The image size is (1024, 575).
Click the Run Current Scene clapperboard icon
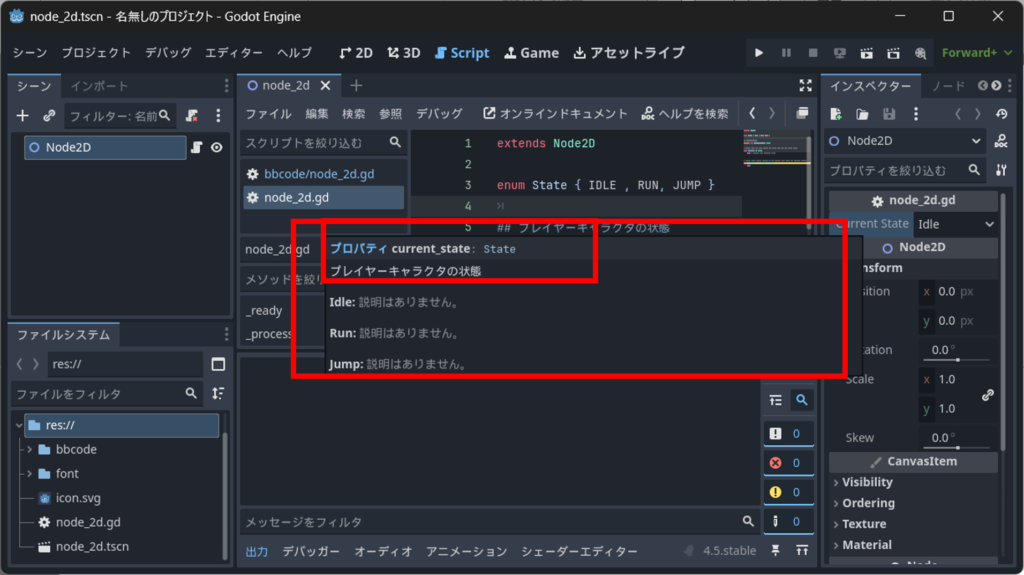[x=867, y=53]
